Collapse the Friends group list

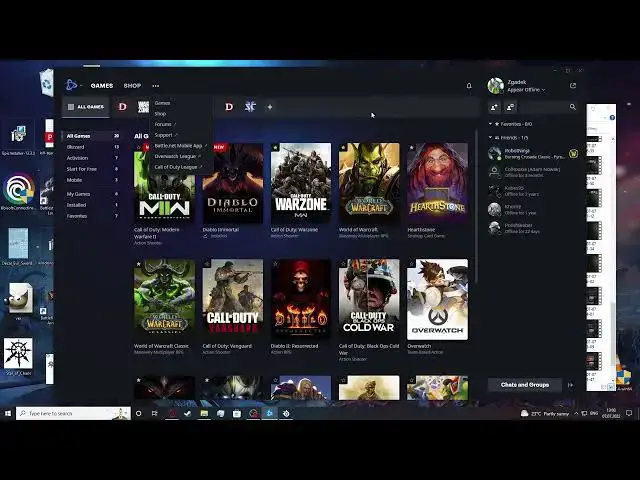point(490,138)
